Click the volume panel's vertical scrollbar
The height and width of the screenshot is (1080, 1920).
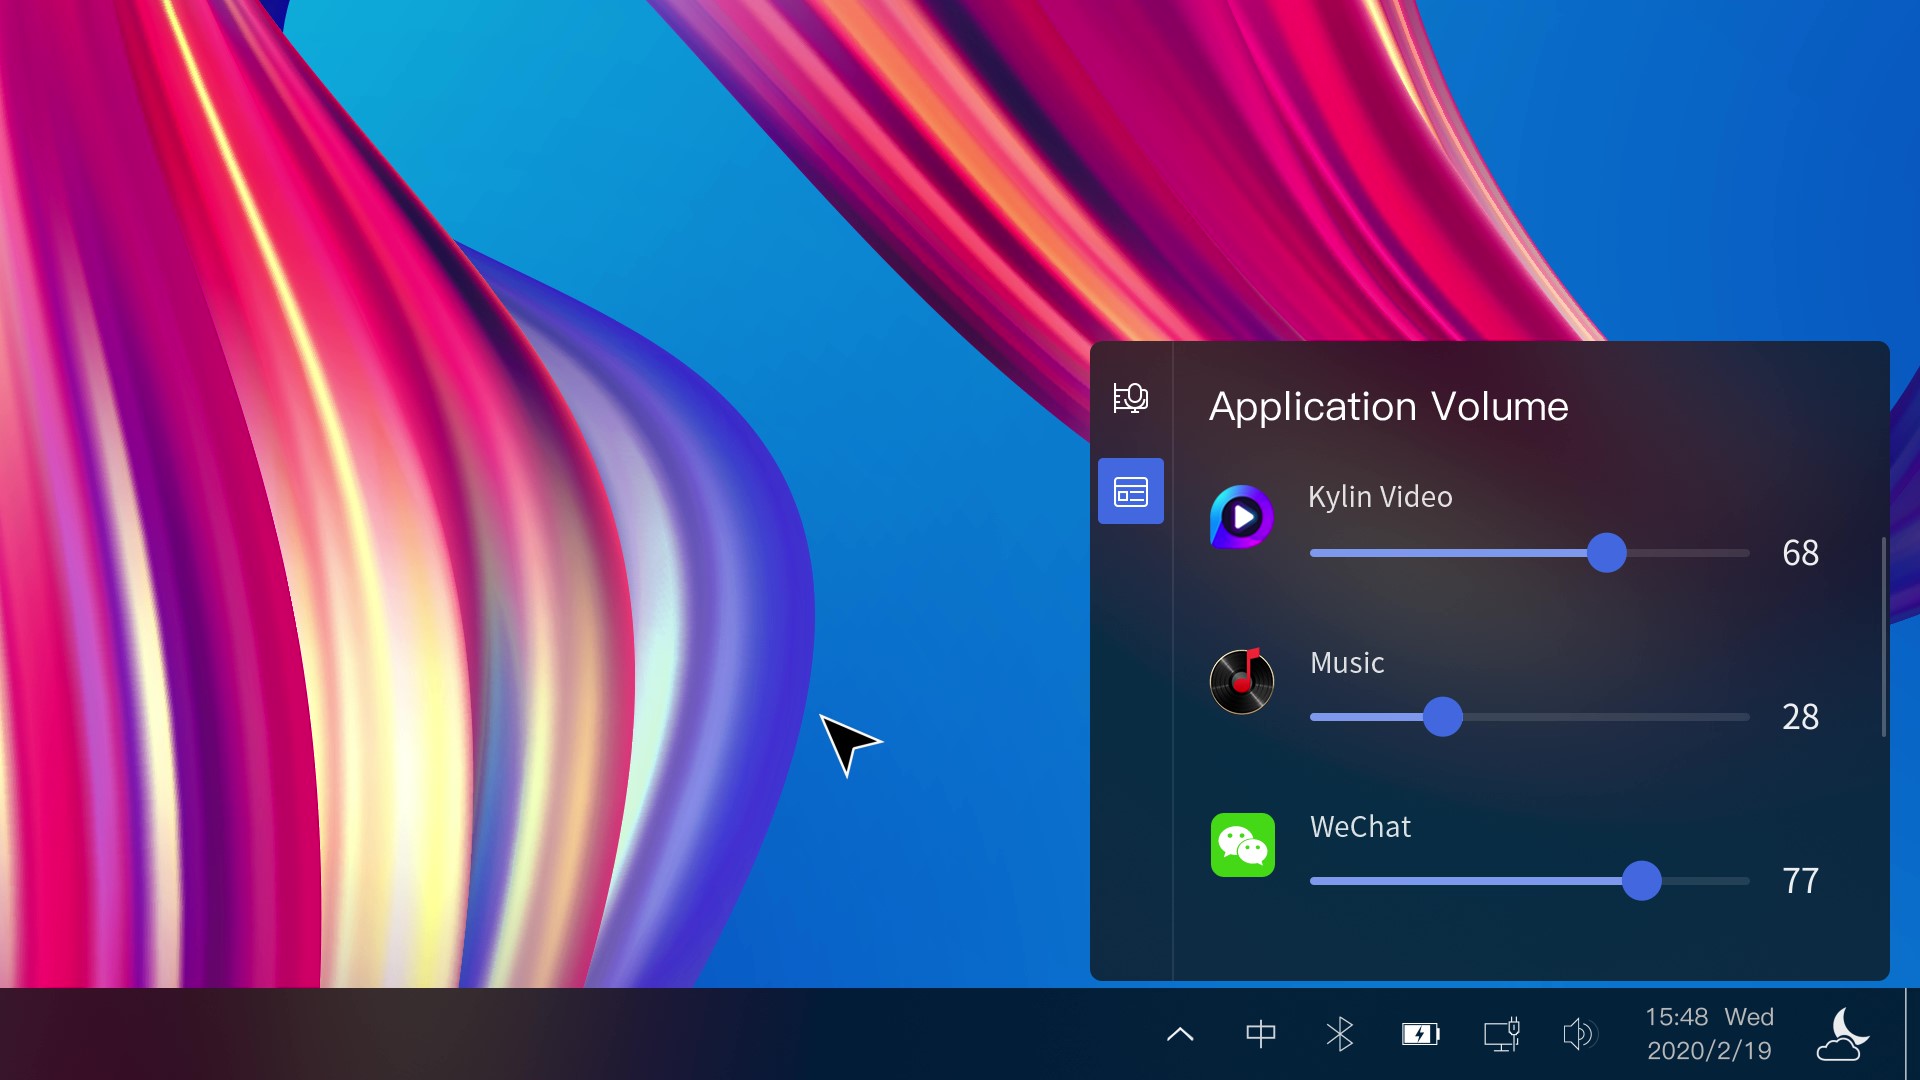tap(1884, 637)
